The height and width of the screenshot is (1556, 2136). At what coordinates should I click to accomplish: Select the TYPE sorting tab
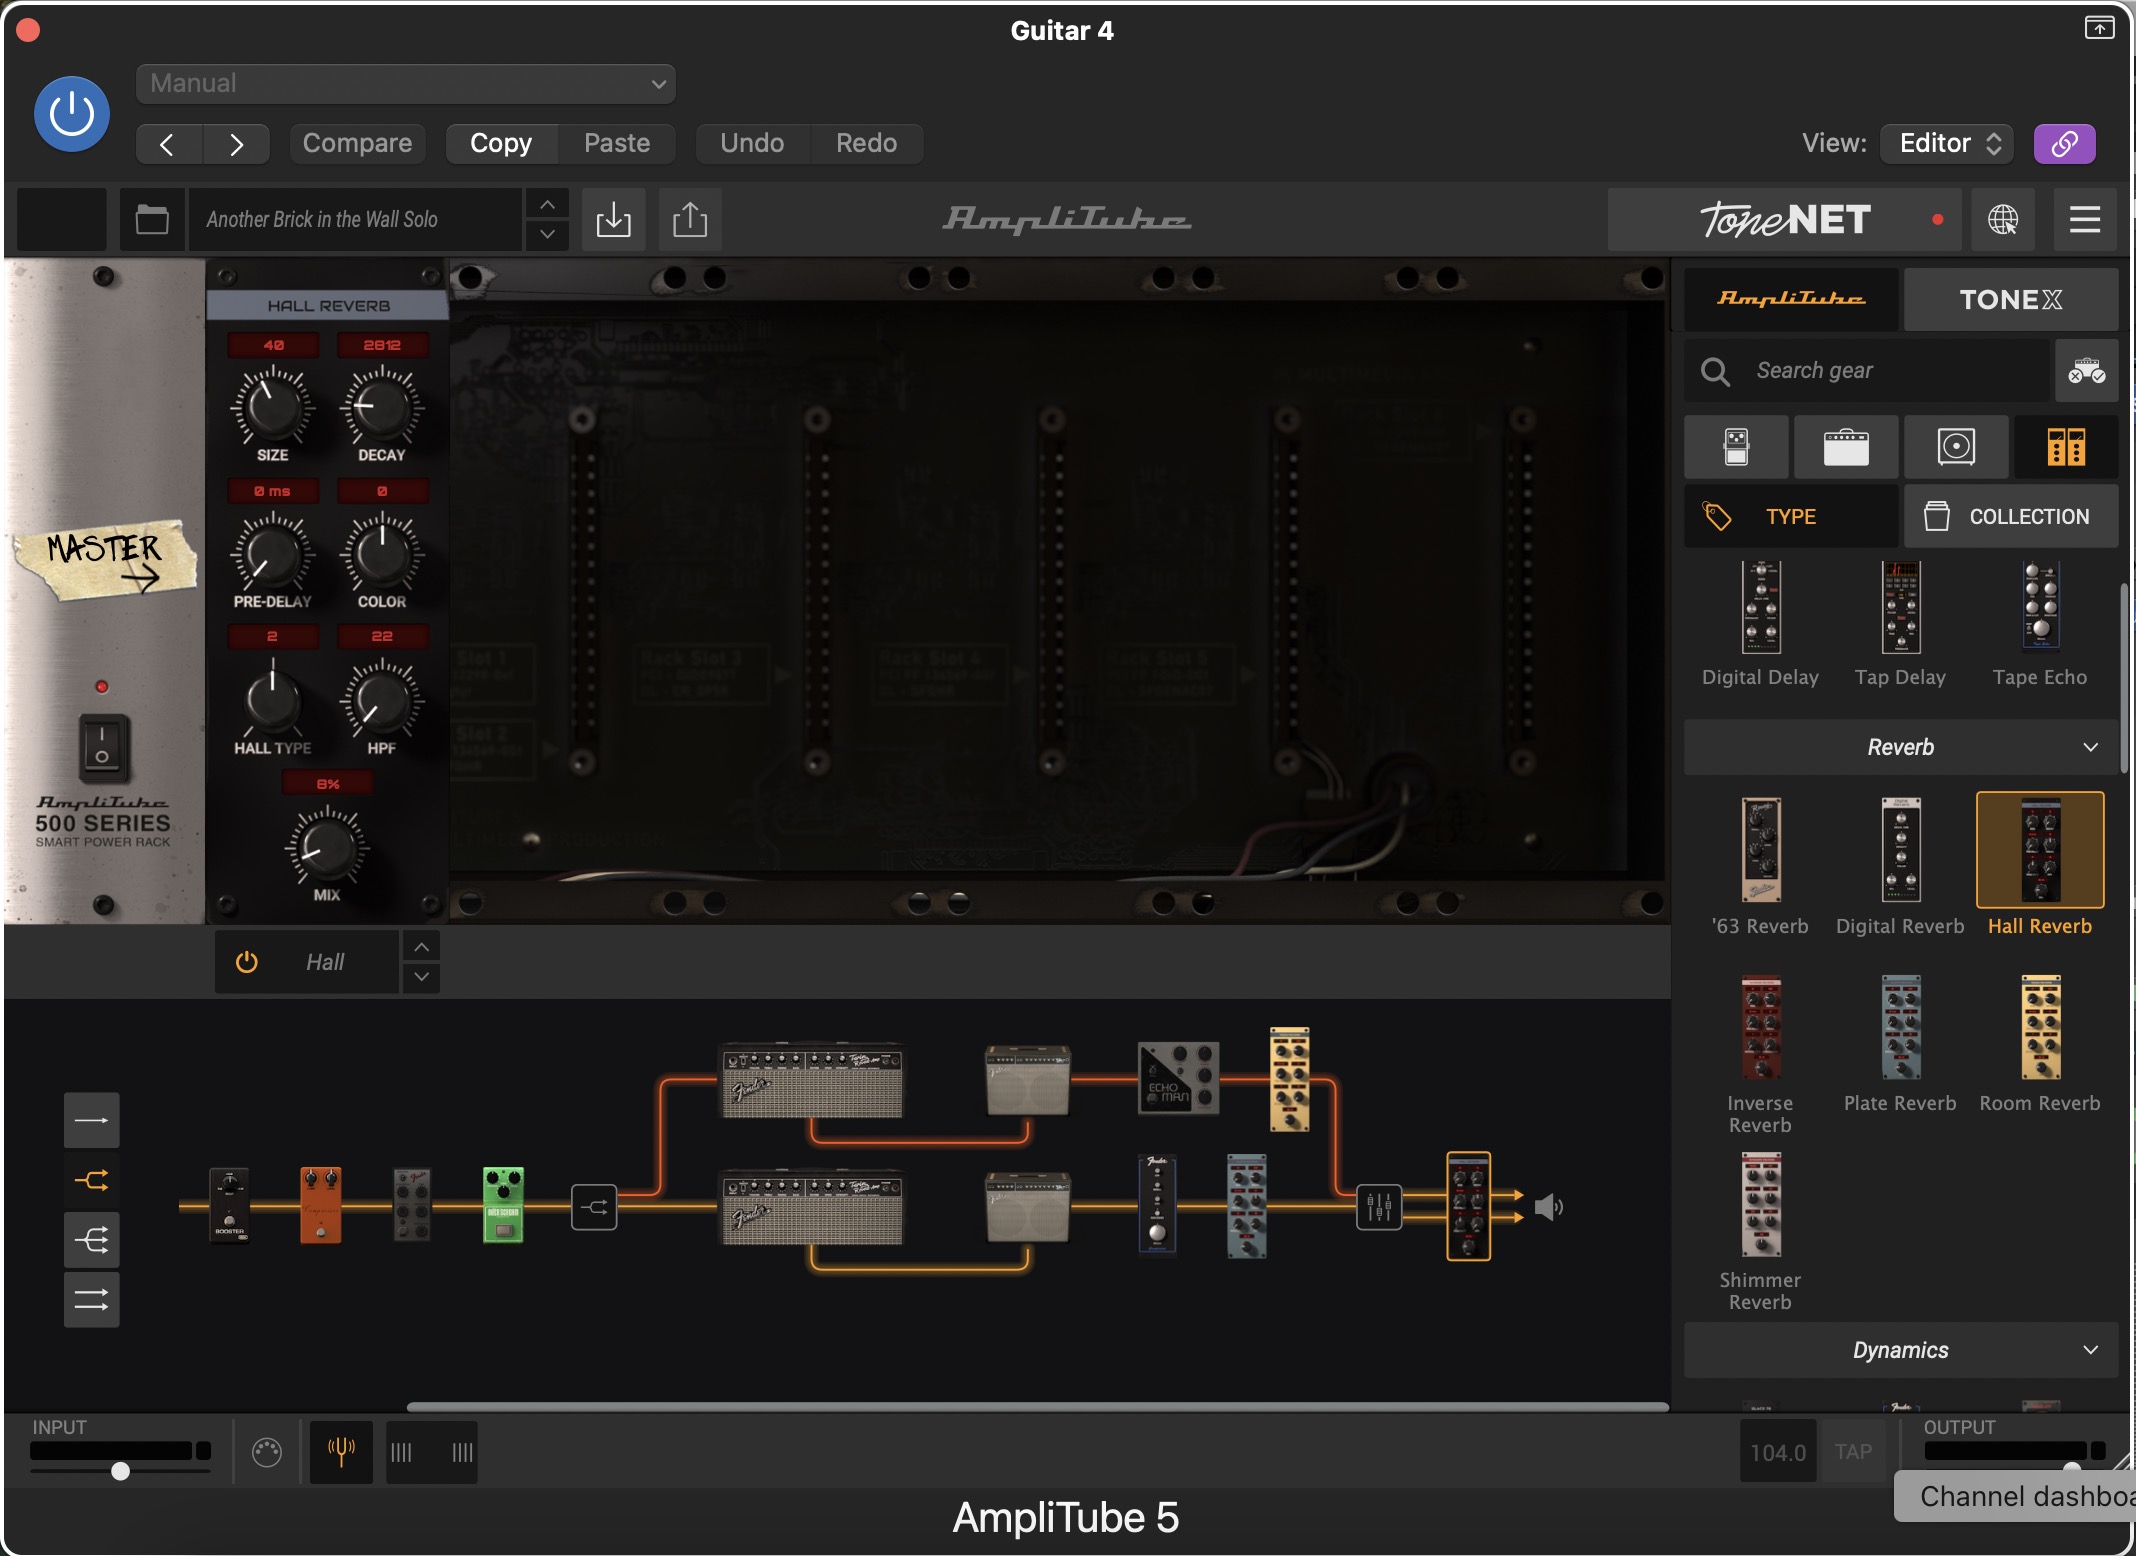pyautogui.click(x=1791, y=517)
